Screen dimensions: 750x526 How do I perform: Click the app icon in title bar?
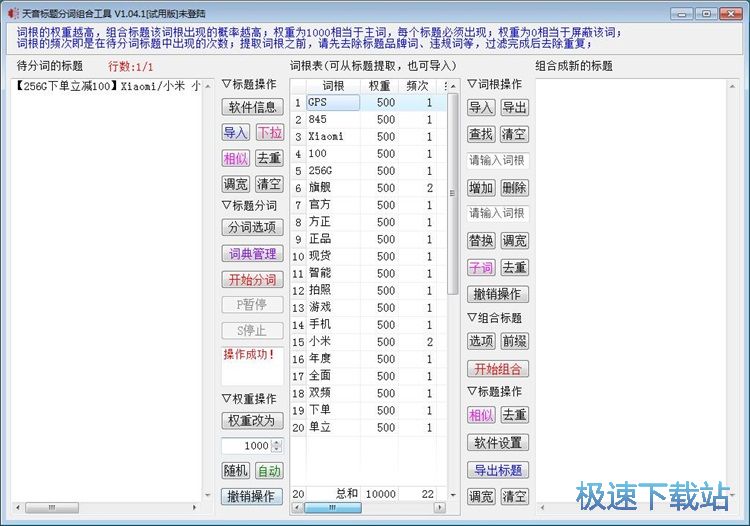click(13, 13)
